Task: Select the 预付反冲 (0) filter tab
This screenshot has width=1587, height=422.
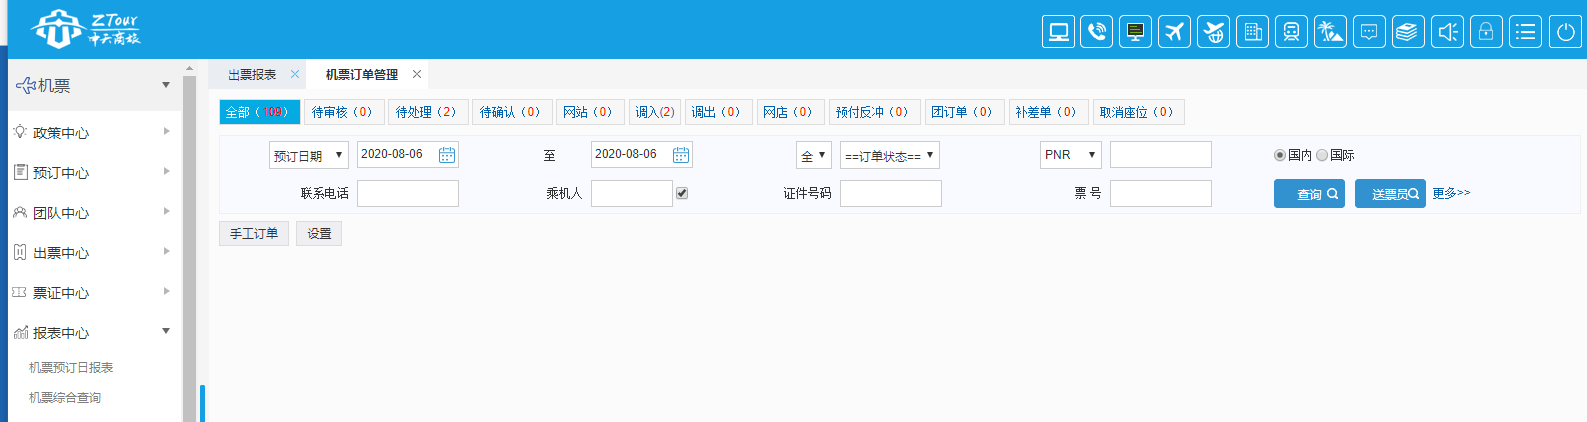Action: pyautogui.click(x=875, y=112)
